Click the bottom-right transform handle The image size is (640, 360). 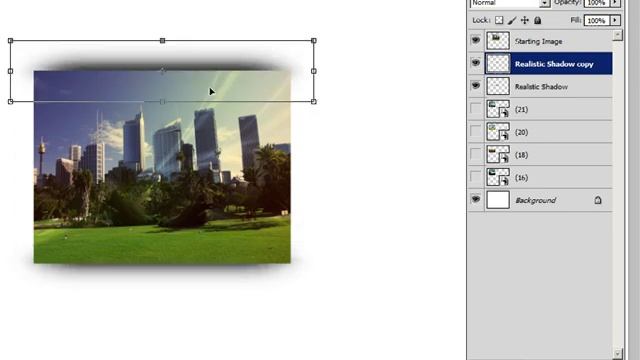coord(313,101)
